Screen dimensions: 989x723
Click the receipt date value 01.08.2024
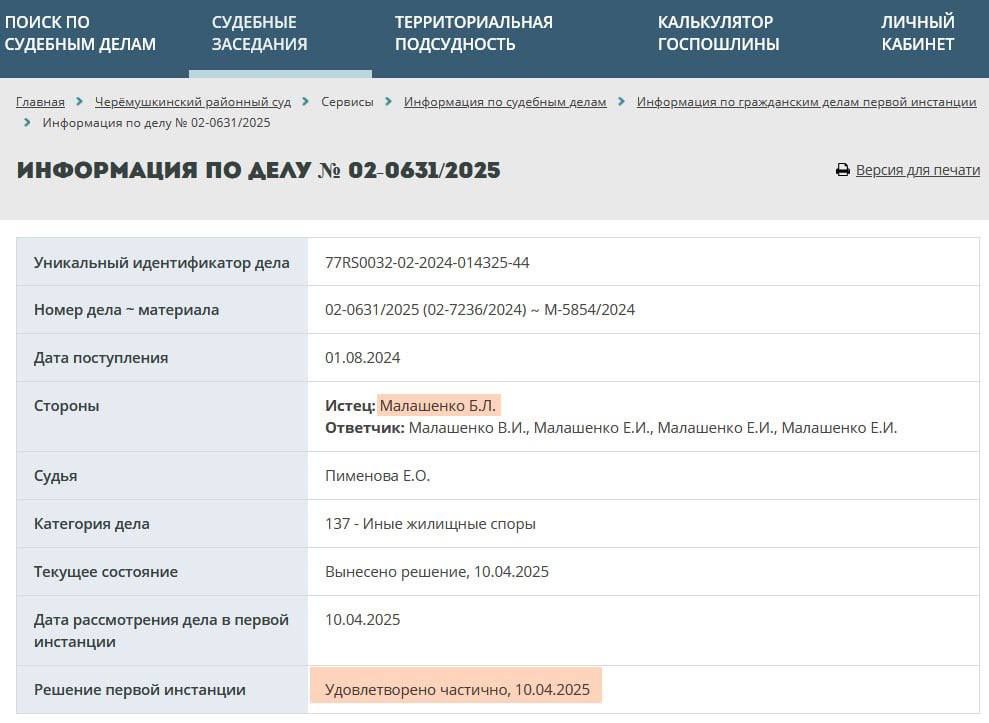coord(362,358)
